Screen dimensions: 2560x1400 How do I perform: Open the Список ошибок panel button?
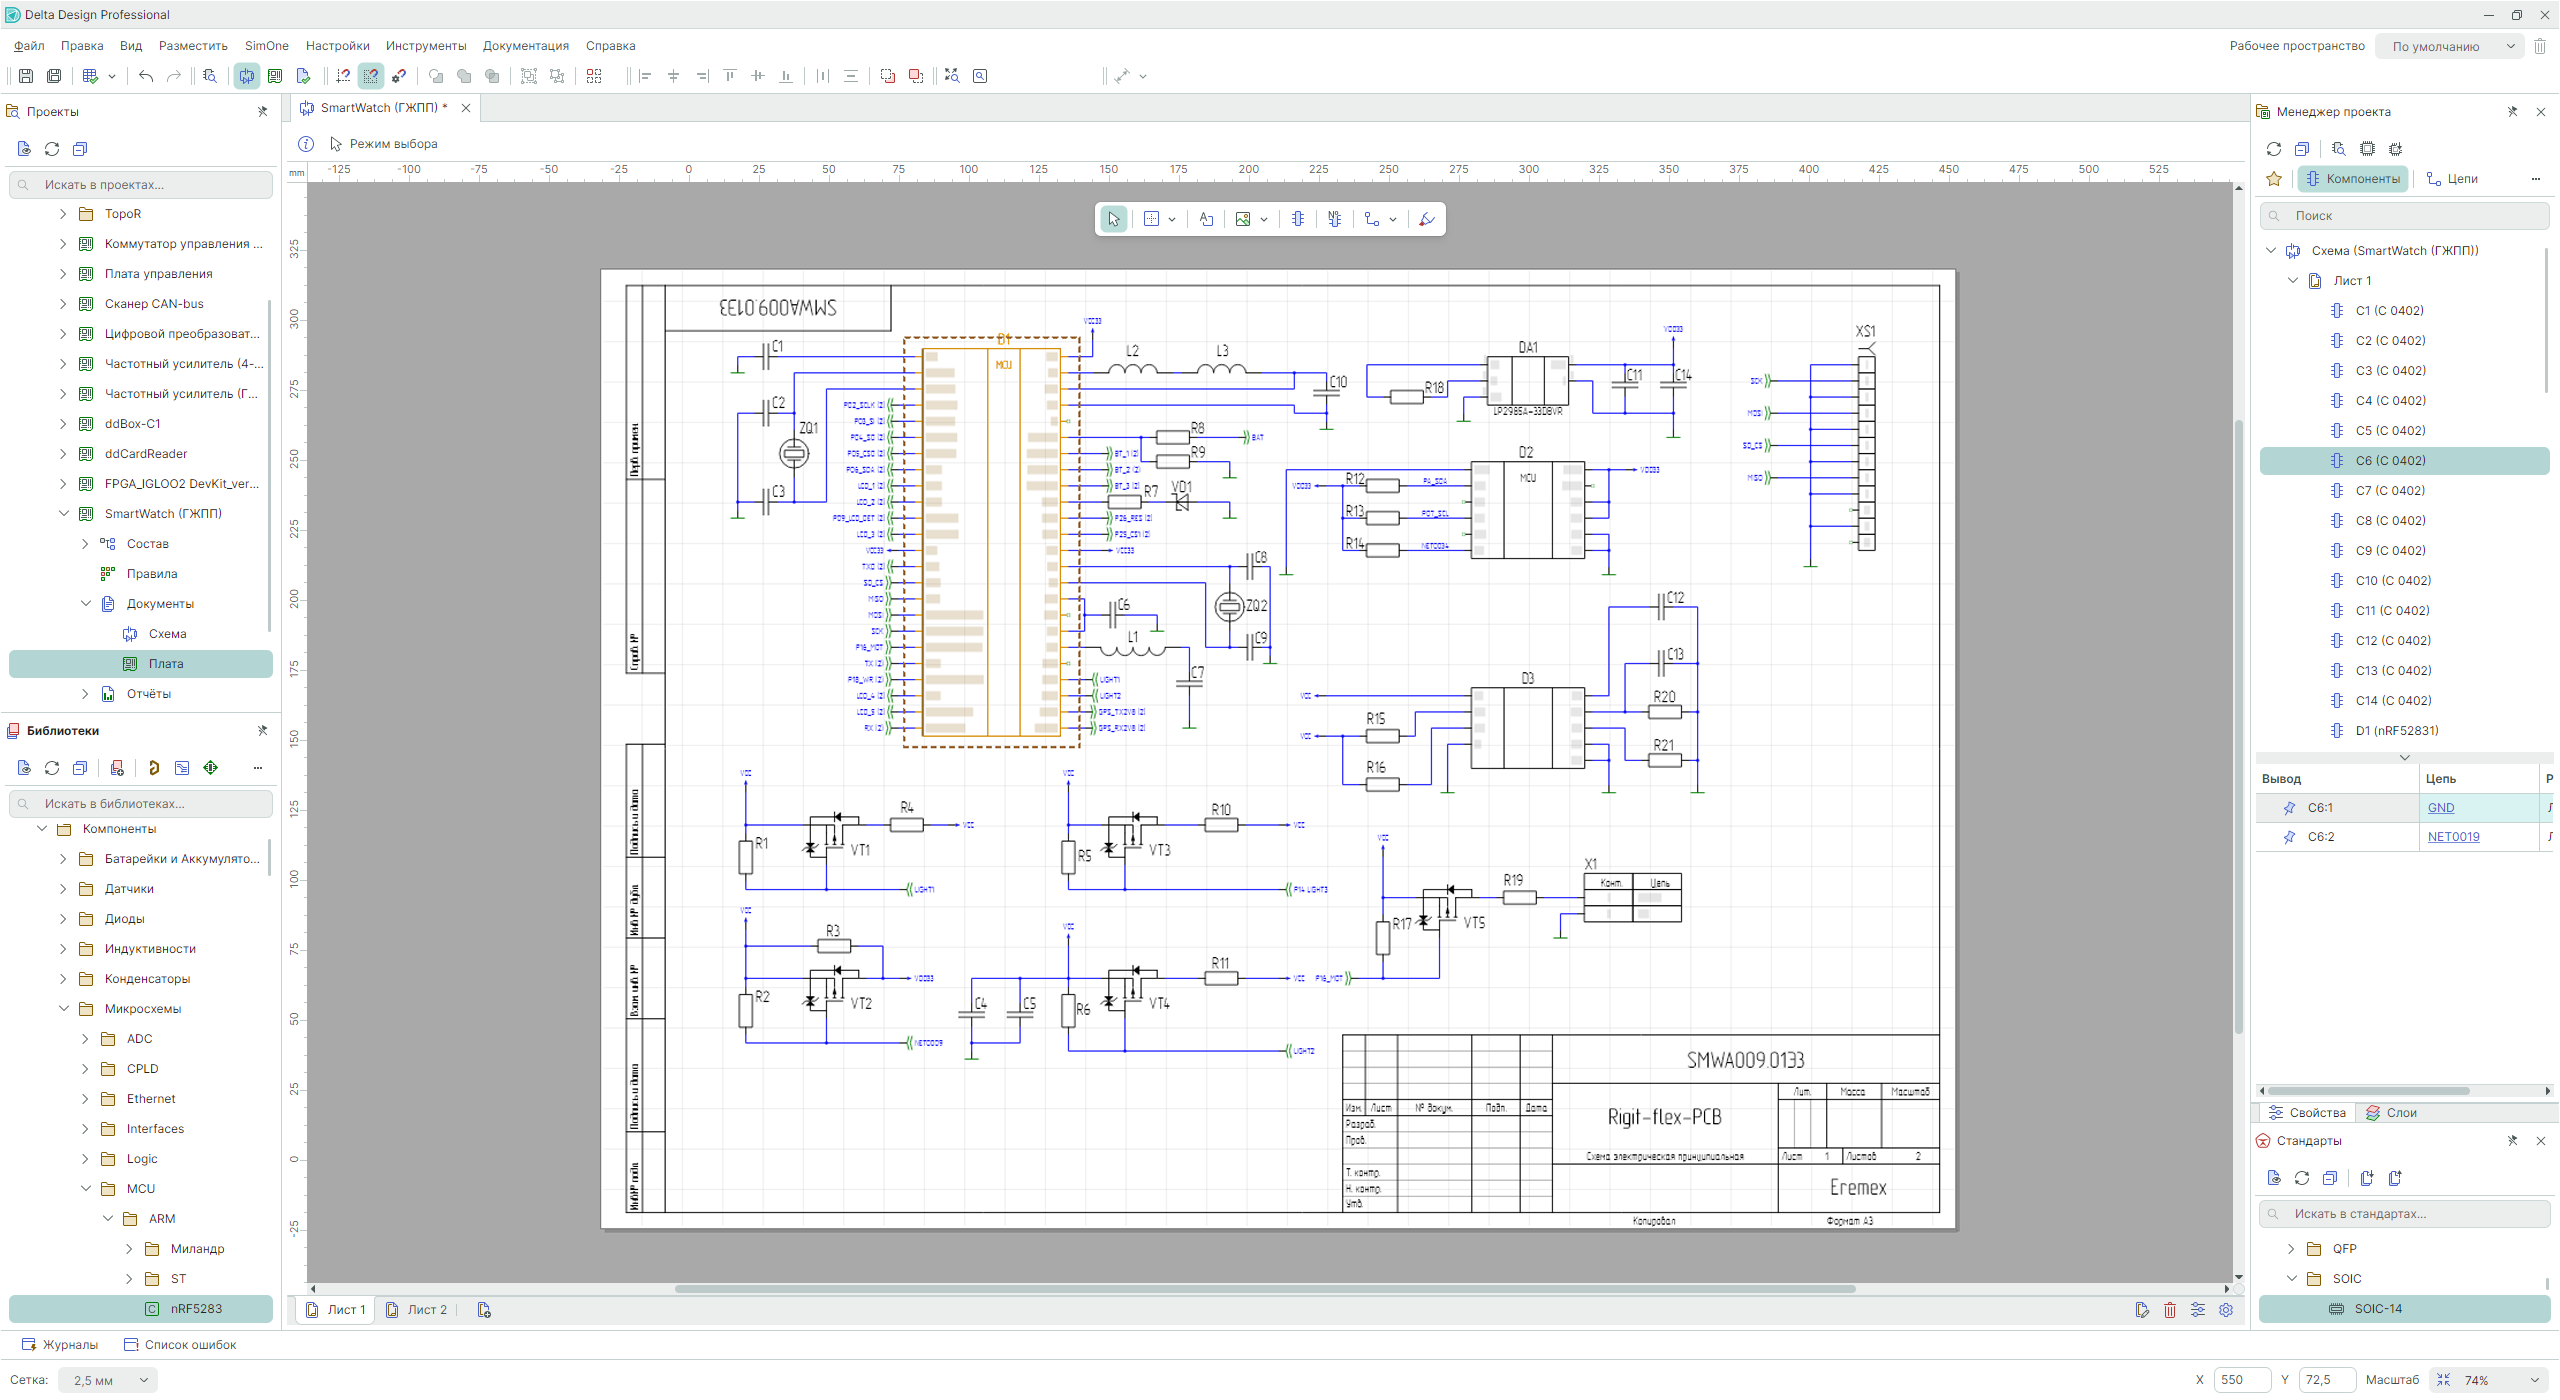click(180, 1345)
